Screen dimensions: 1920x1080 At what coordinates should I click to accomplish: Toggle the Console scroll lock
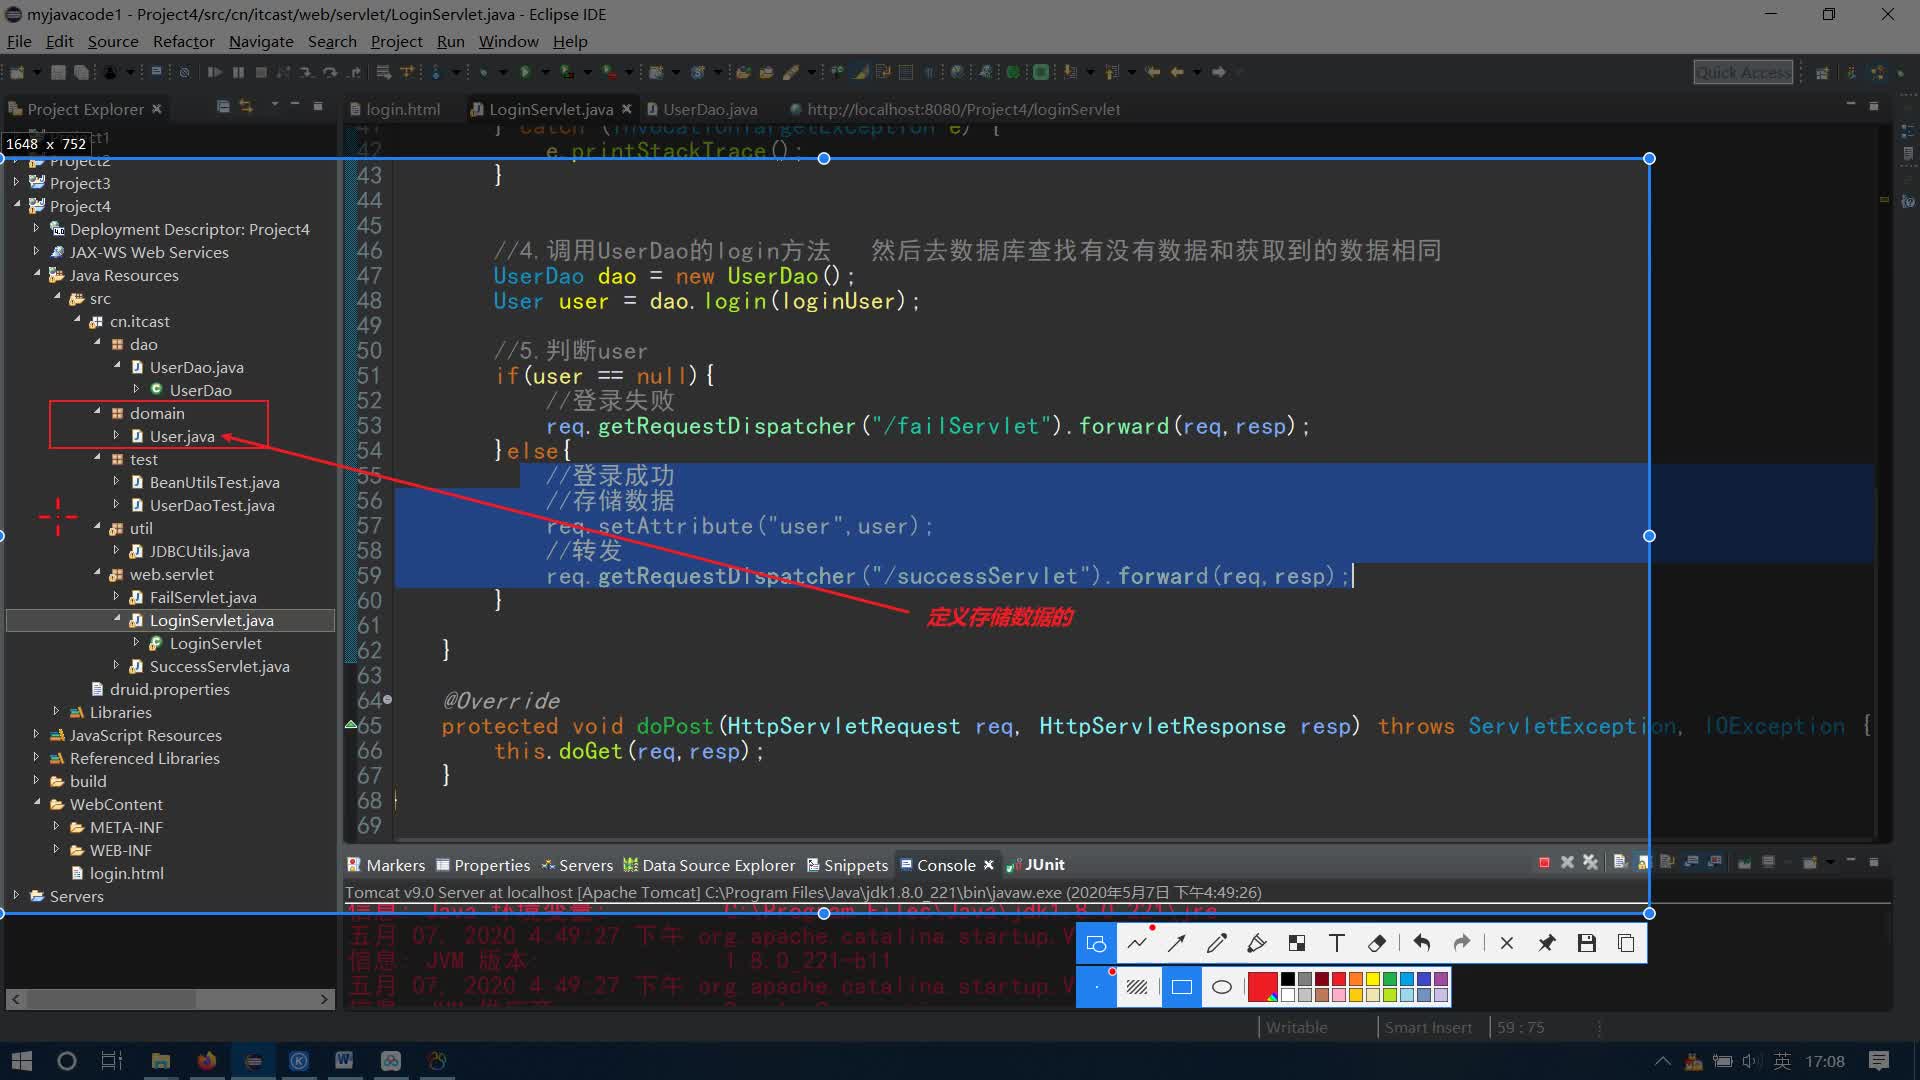point(1644,863)
